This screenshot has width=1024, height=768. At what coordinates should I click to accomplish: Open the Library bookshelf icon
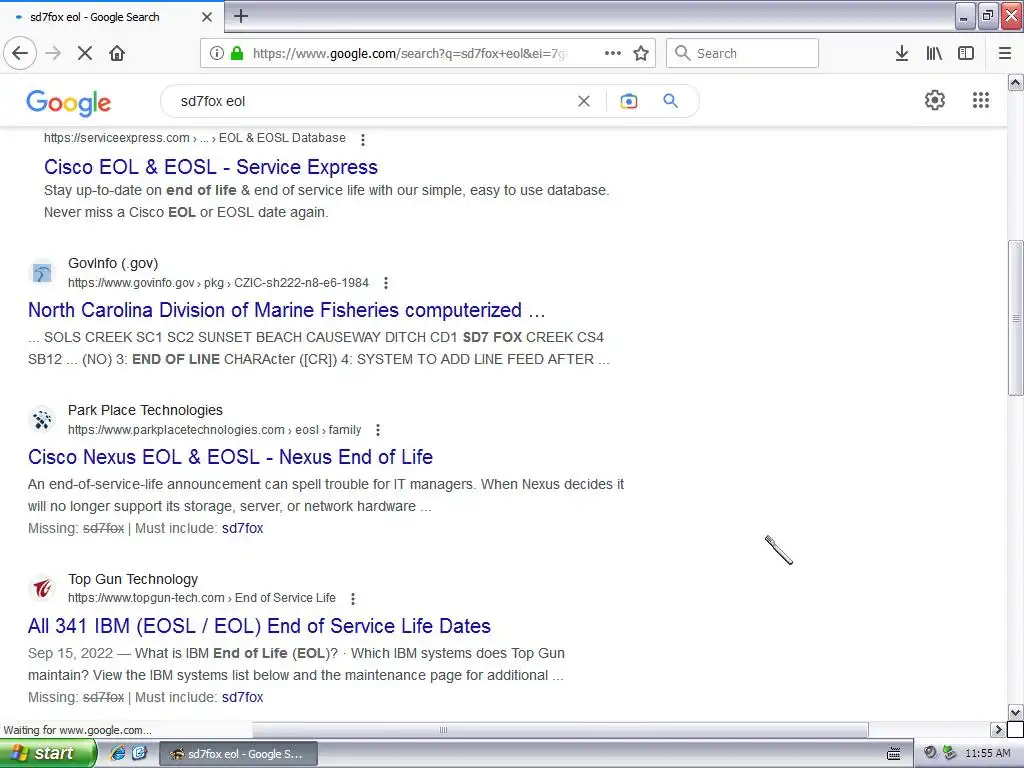934,53
